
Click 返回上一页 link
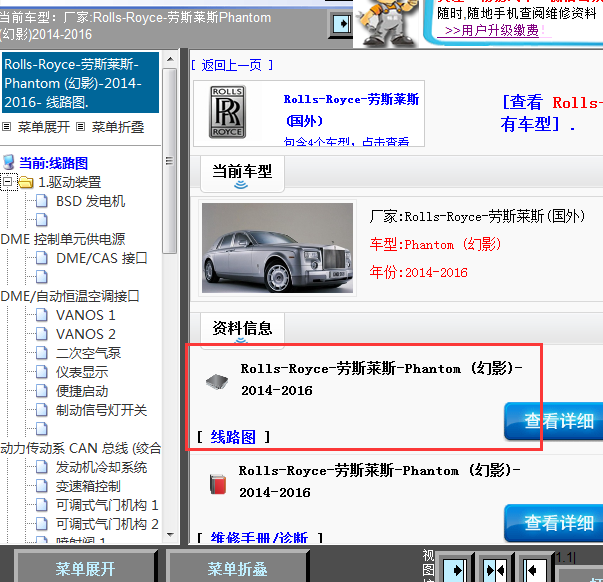tap(232, 65)
